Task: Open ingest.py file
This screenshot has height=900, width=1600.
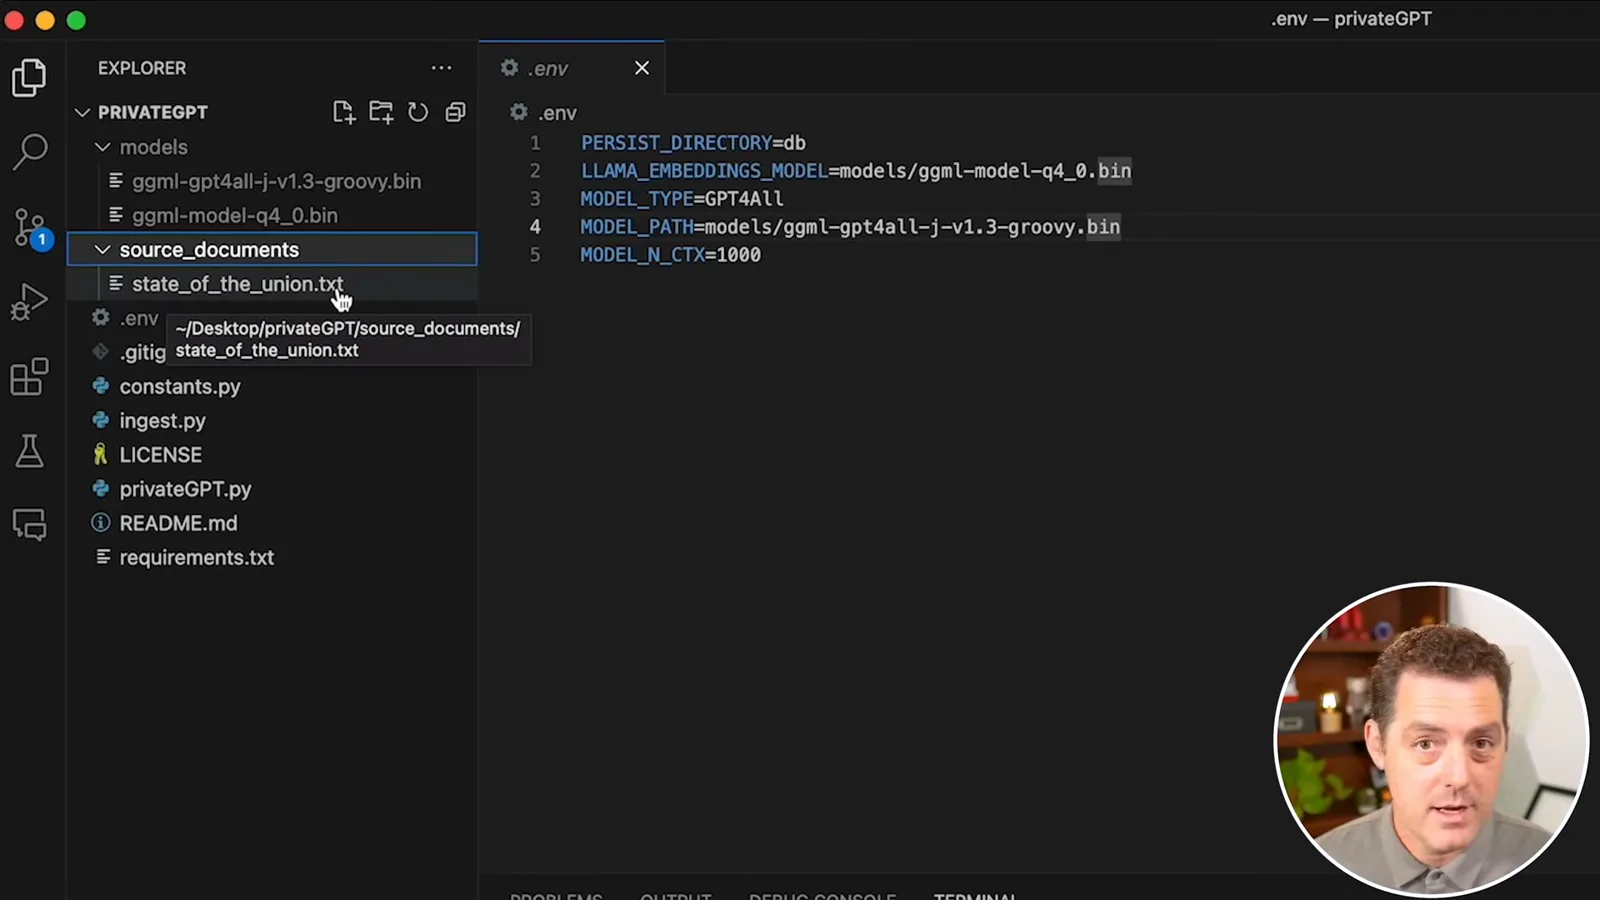Action: point(162,421)
